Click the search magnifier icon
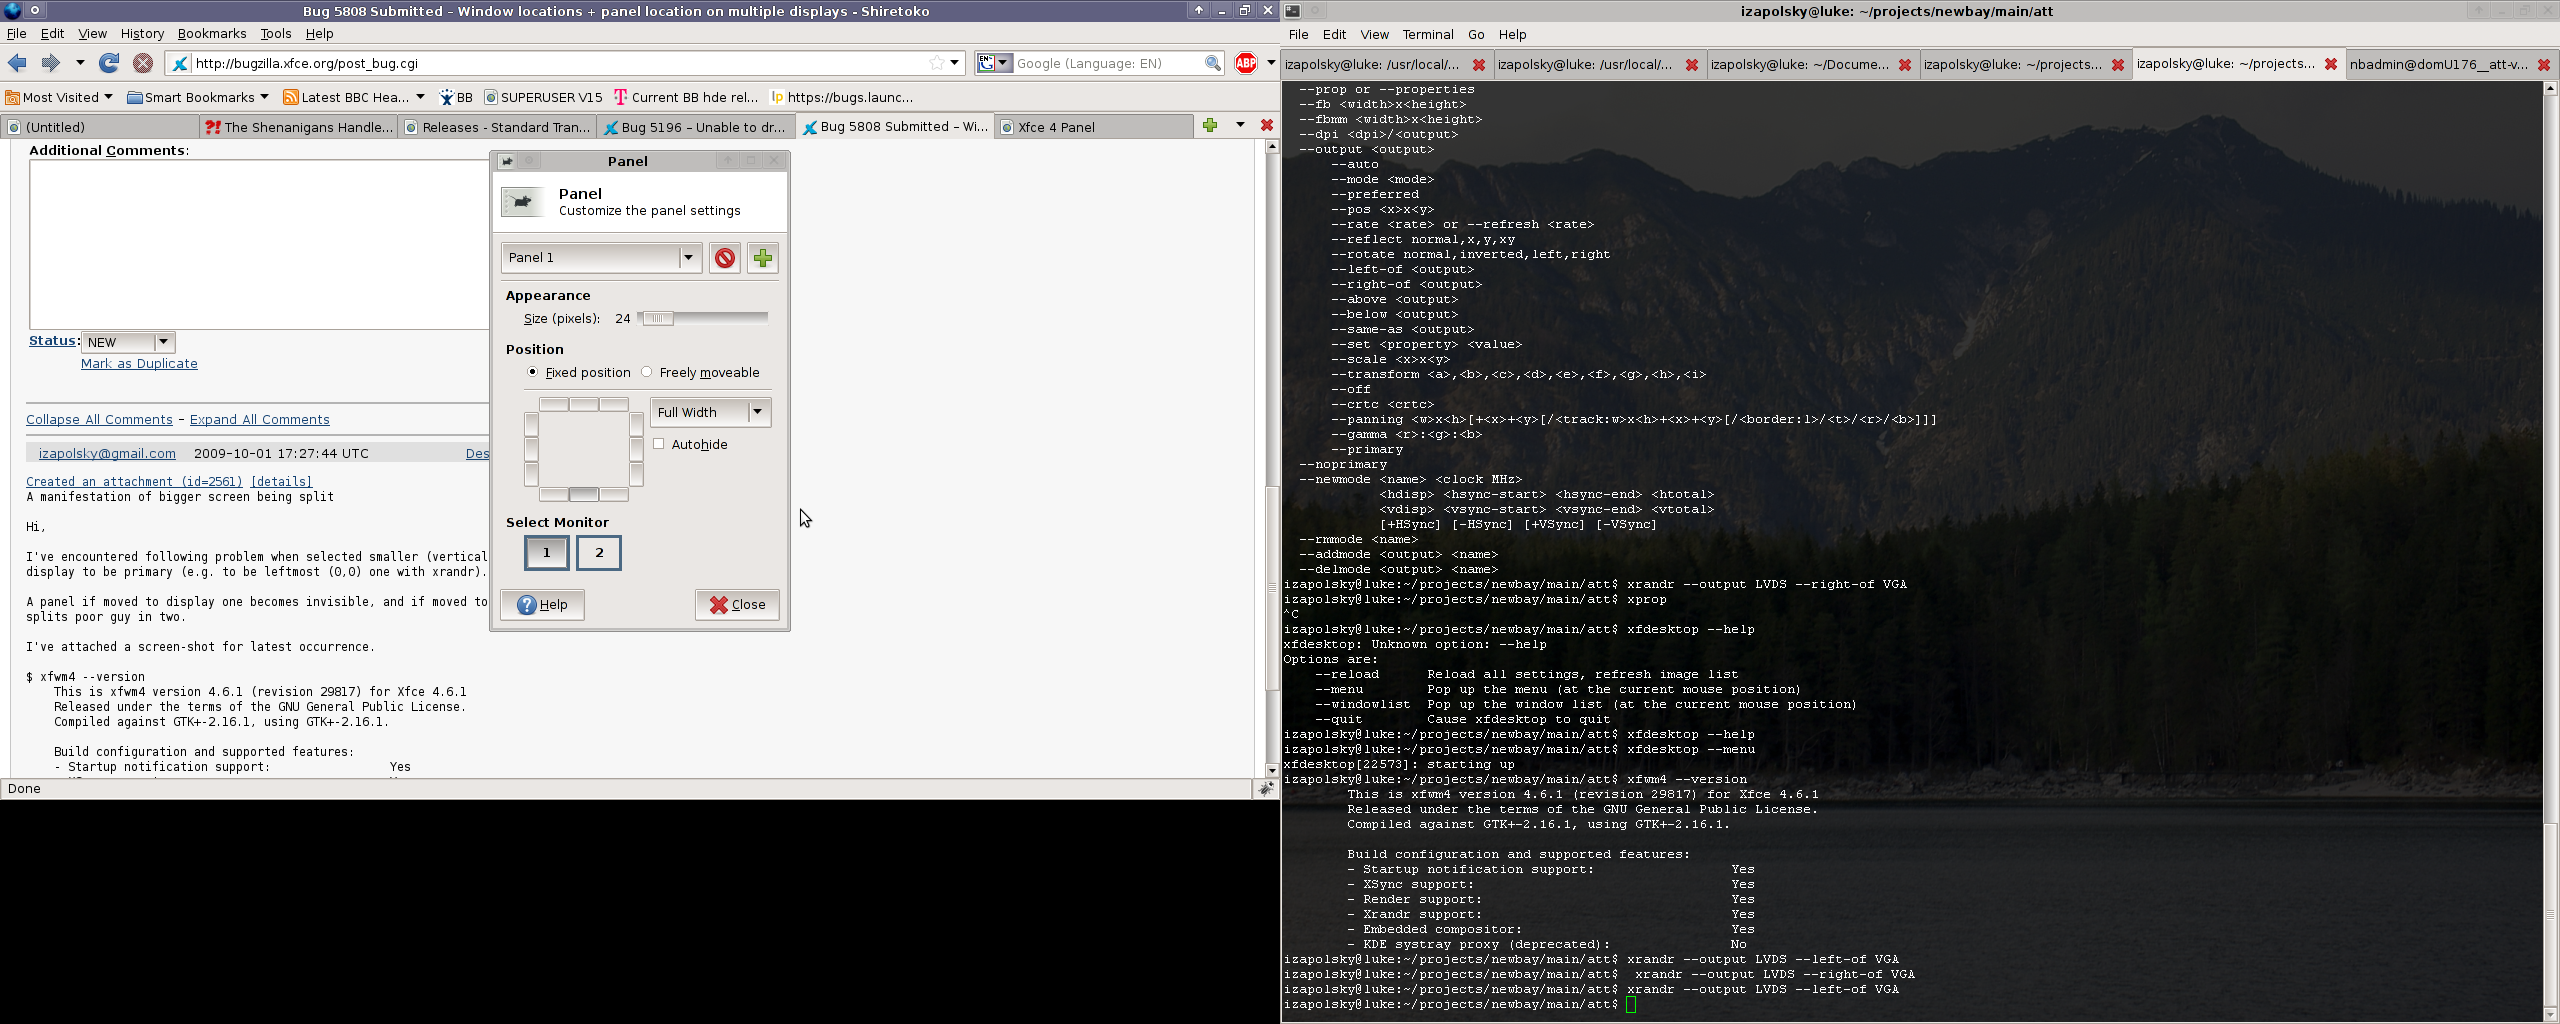Image resolution: width=2560 pixels, height=1024 pixels. click(x=1212, y=63)
